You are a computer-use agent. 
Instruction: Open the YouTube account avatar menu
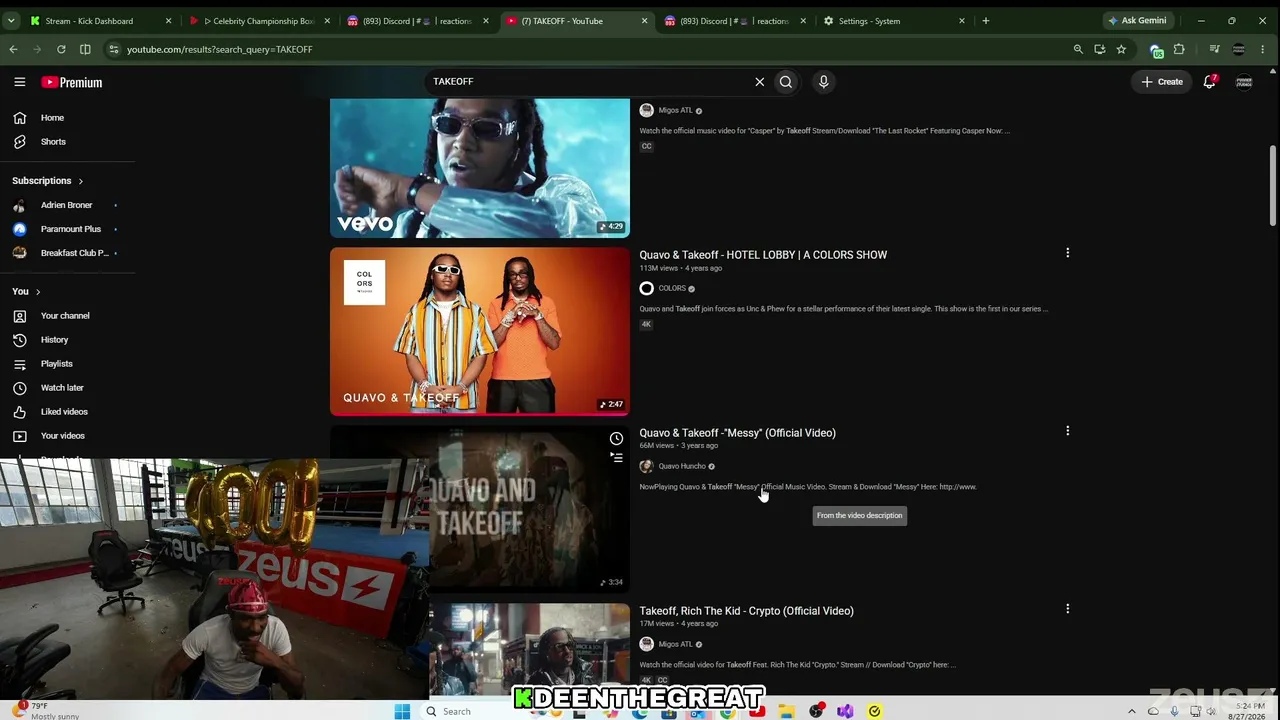tap(1244, 82)
